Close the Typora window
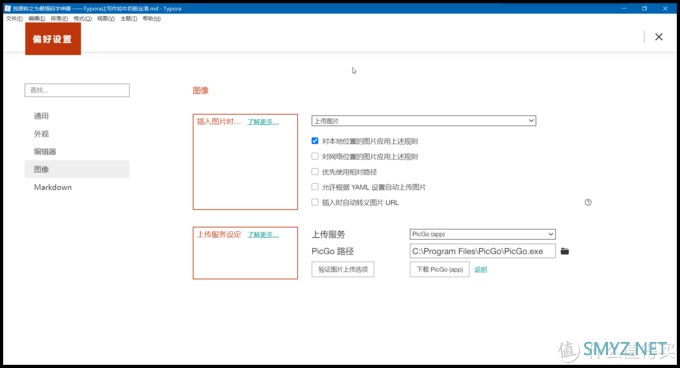680x368 pixels. pos(665,8)
